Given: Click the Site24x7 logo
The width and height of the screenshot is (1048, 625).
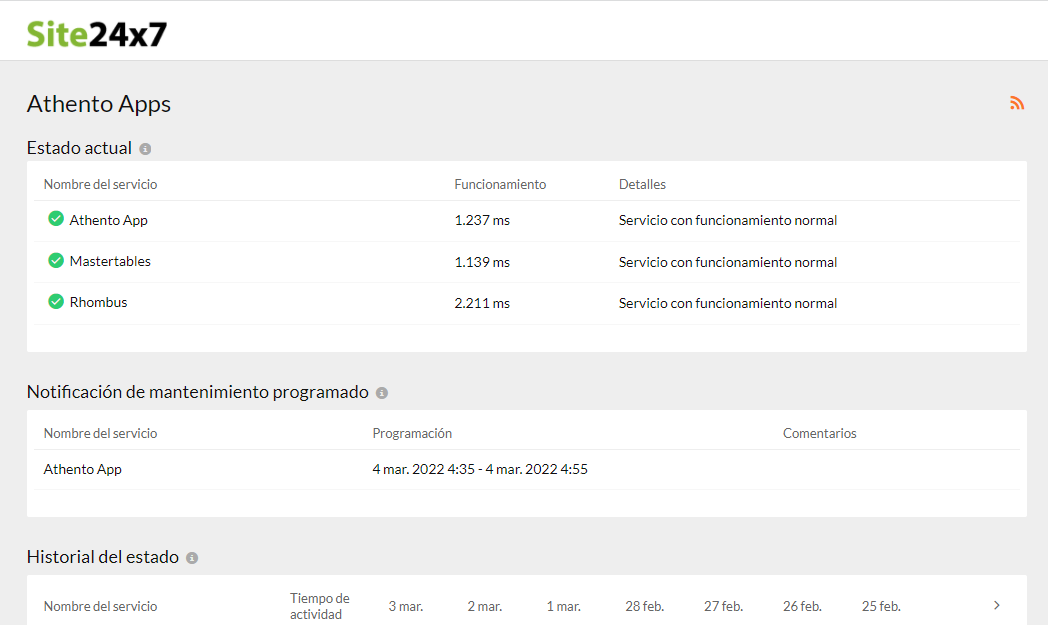Looking at the screenshot, I should coord(96,34).
